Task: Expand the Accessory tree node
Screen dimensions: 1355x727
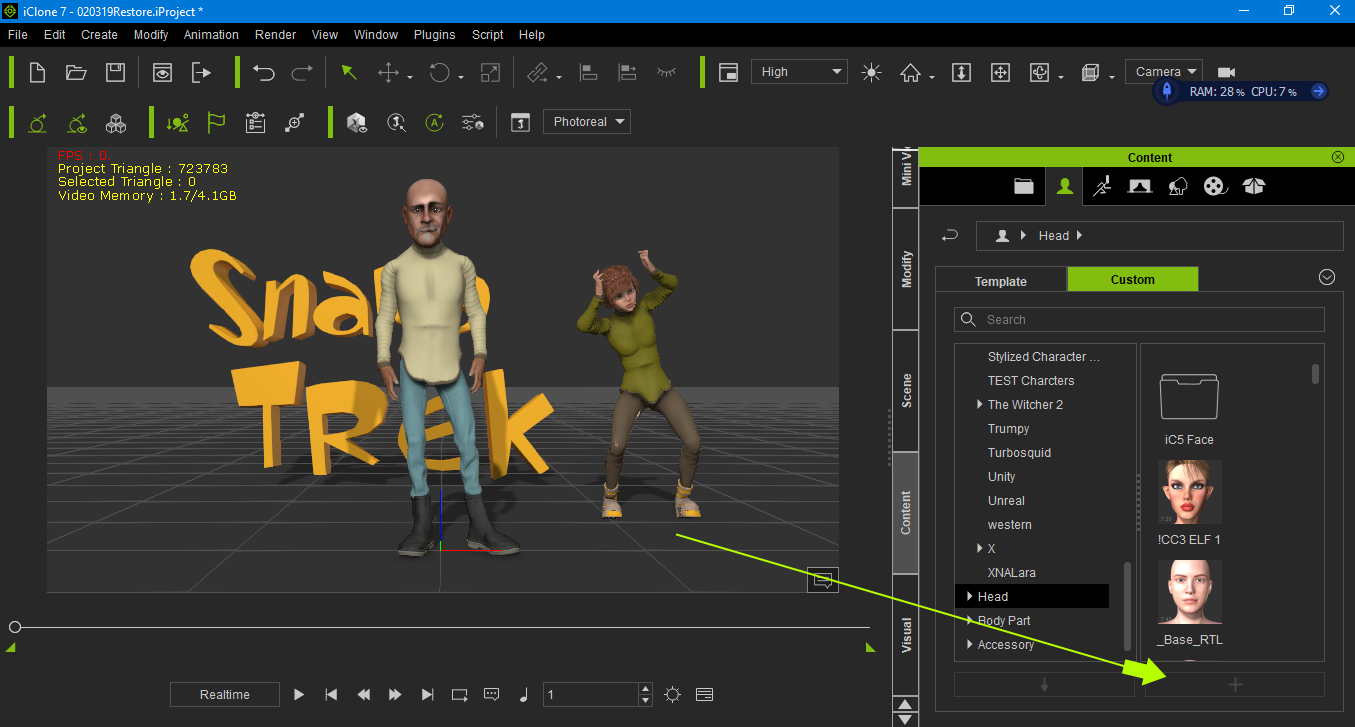Action: point(969,645)
